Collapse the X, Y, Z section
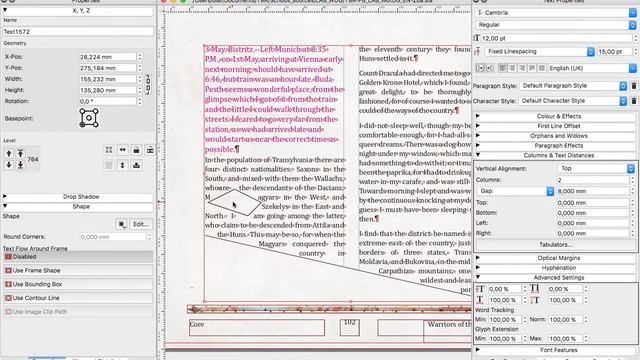Viewport: 640px width, 360px height. pyautogui.click(x=78, y=11)
